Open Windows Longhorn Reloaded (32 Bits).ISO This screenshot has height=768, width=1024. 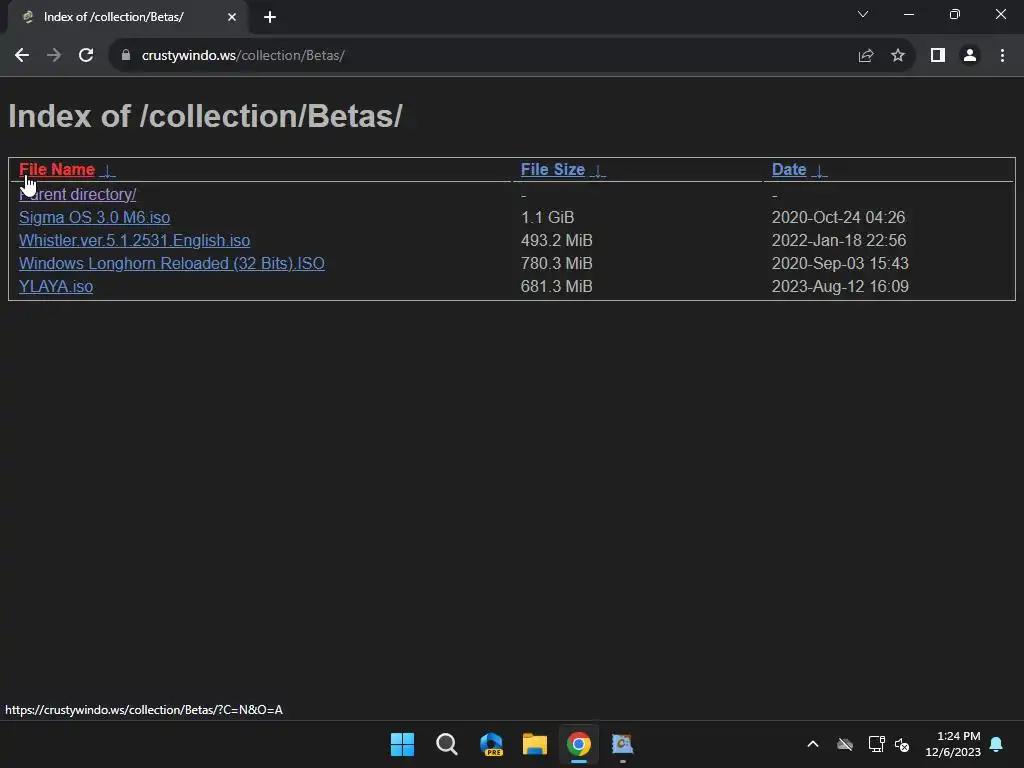tap(172, 263)
